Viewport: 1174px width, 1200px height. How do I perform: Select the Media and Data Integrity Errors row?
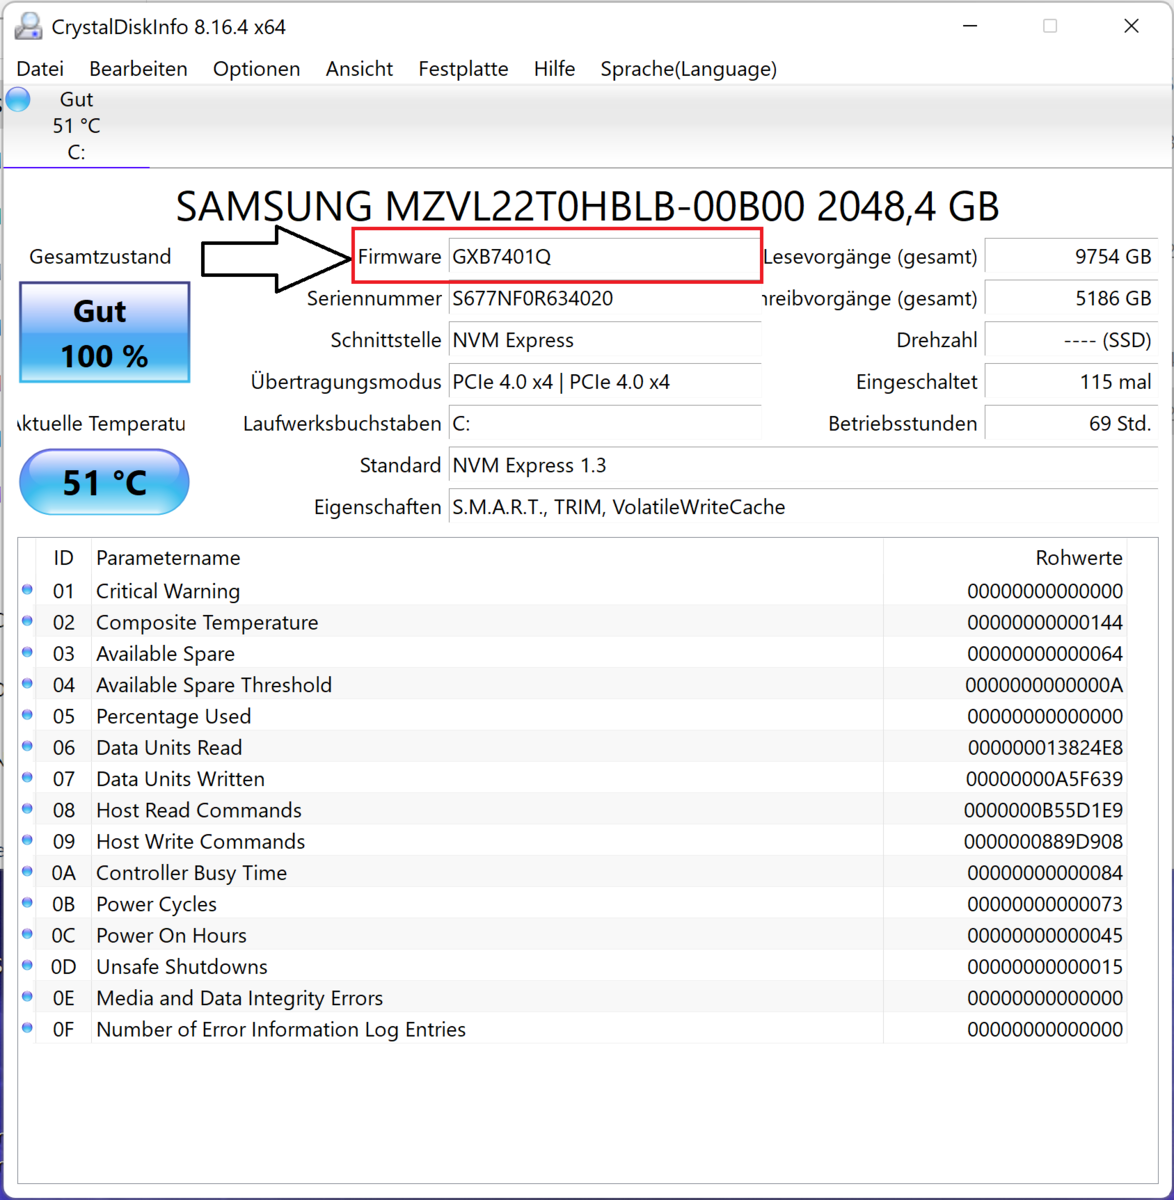pyautogui.click(x=572, y=998)
